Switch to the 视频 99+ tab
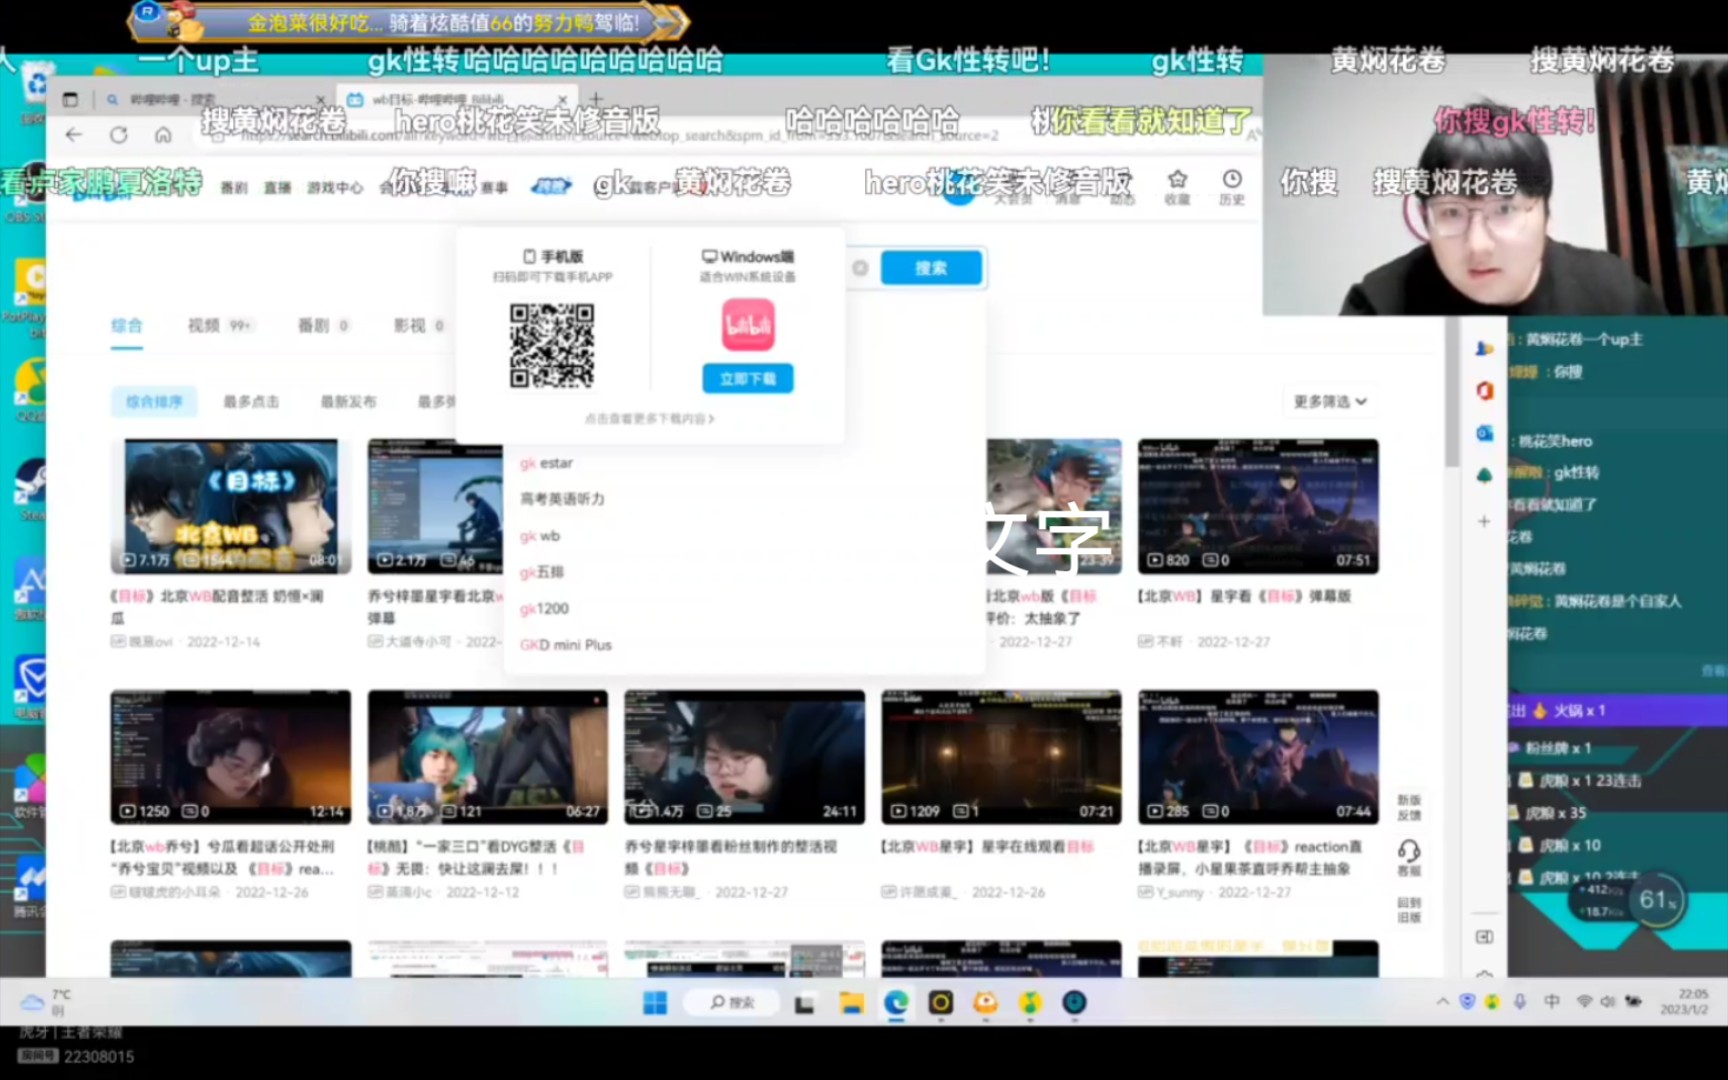Screen dimensions: 1728x1080 220,326
